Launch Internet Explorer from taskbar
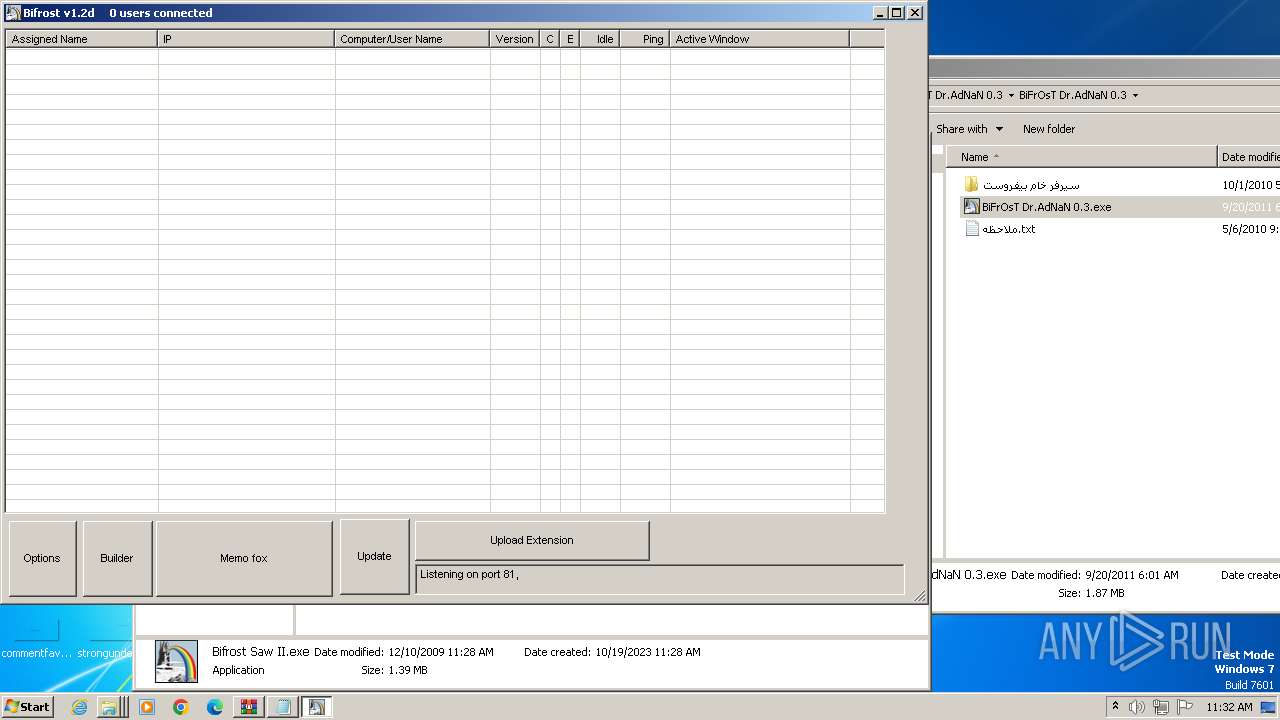 pyautogui.click(x=79, y=707)
